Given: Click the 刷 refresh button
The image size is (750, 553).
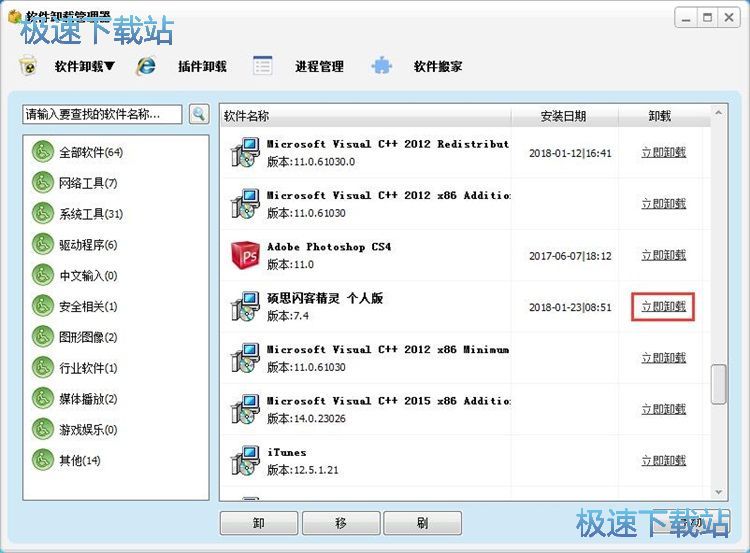Looking at the screenshot, I should click(422, 523).
